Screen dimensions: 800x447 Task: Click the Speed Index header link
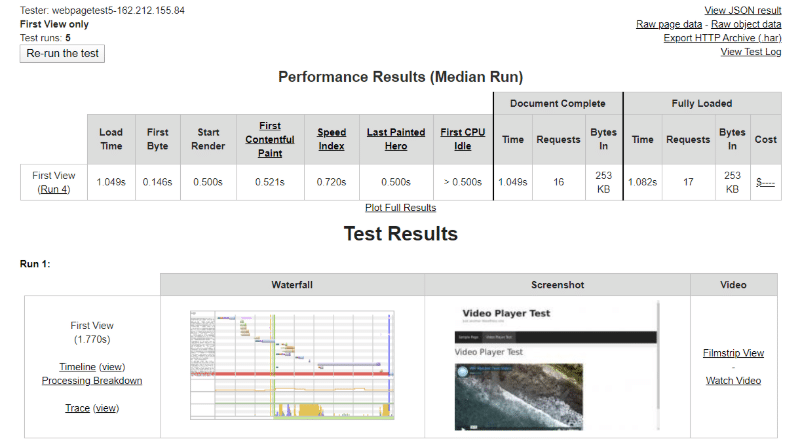331,139
